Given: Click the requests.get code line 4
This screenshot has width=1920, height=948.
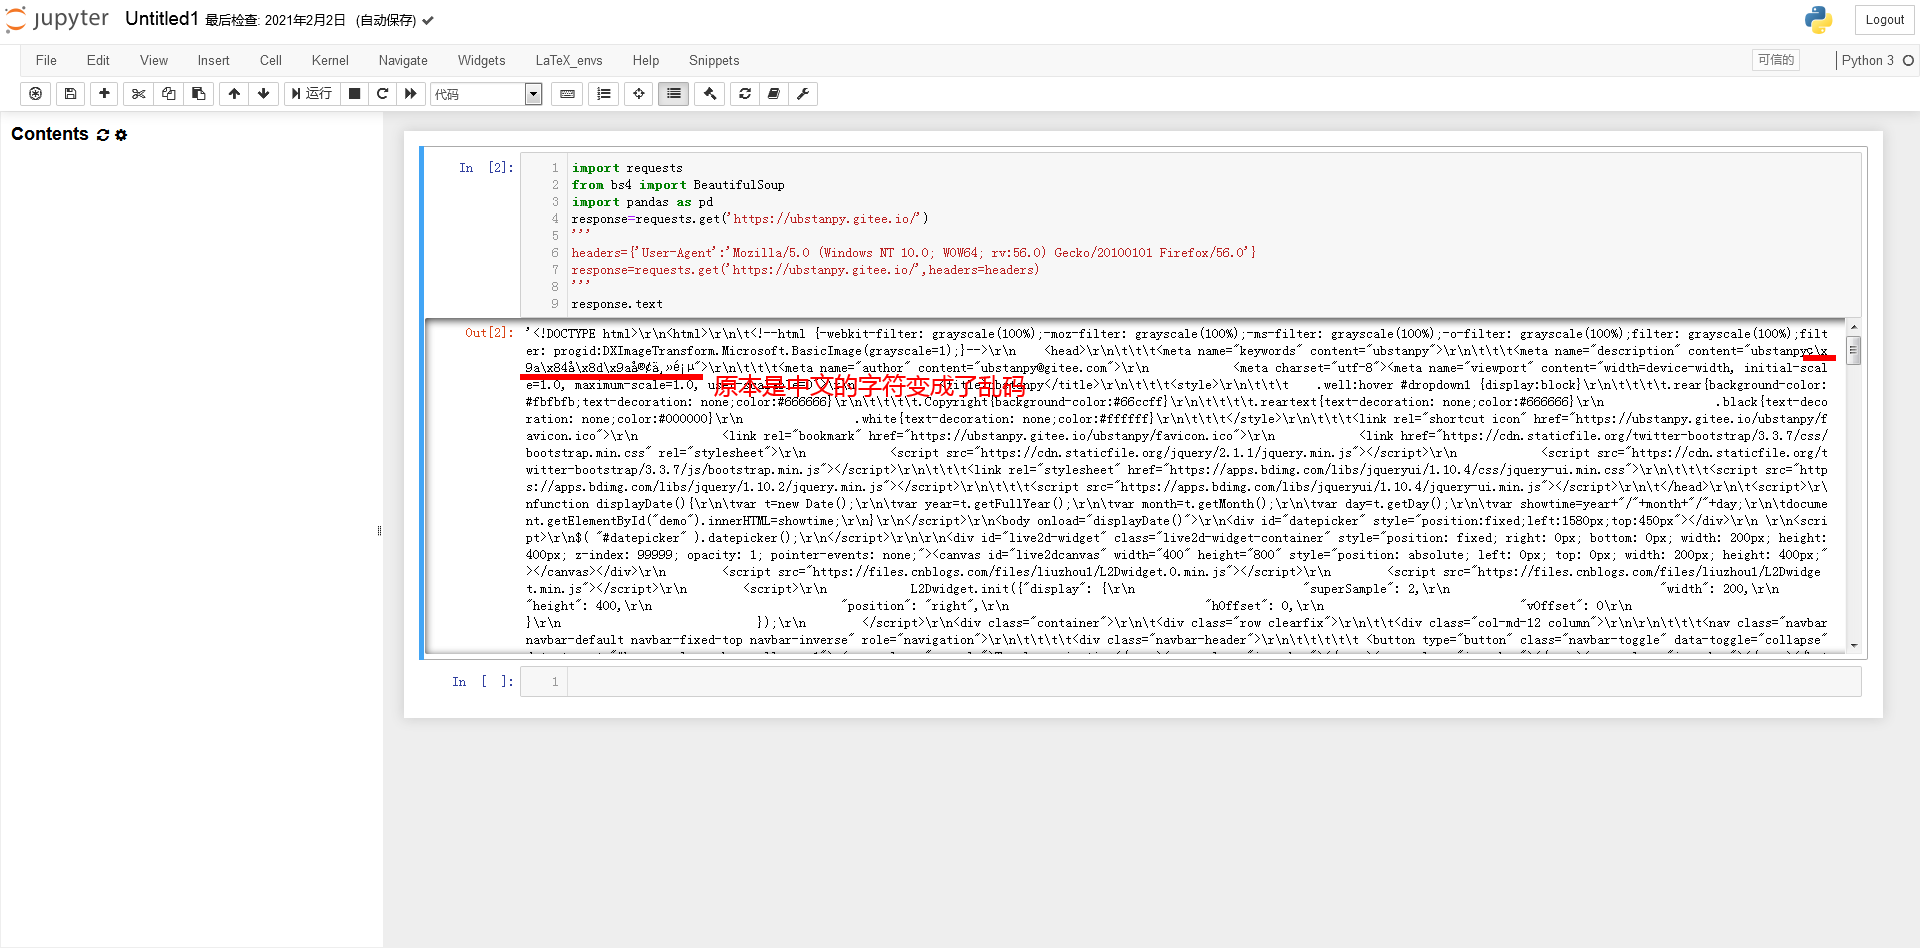Looking at the screenshot, I should [750, 219].
